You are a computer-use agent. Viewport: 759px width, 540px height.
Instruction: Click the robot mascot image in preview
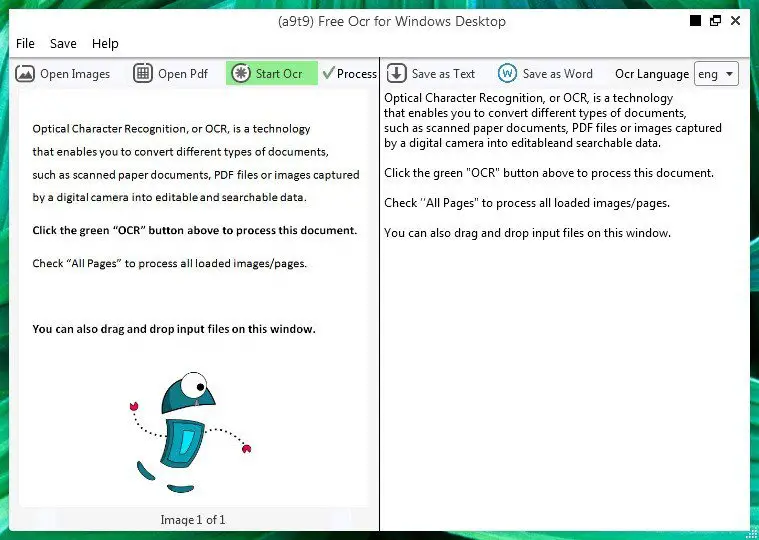click(190, 432)
